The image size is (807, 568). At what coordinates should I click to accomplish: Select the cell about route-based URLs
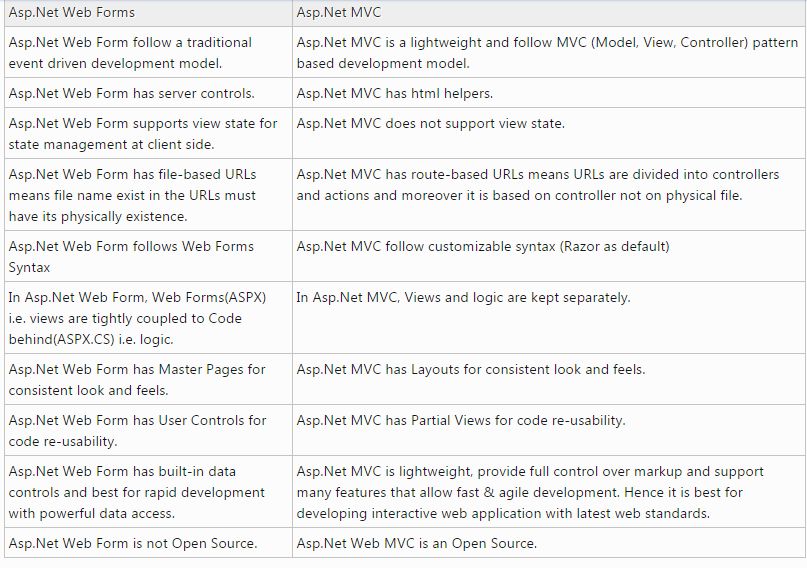pos(549,195)
